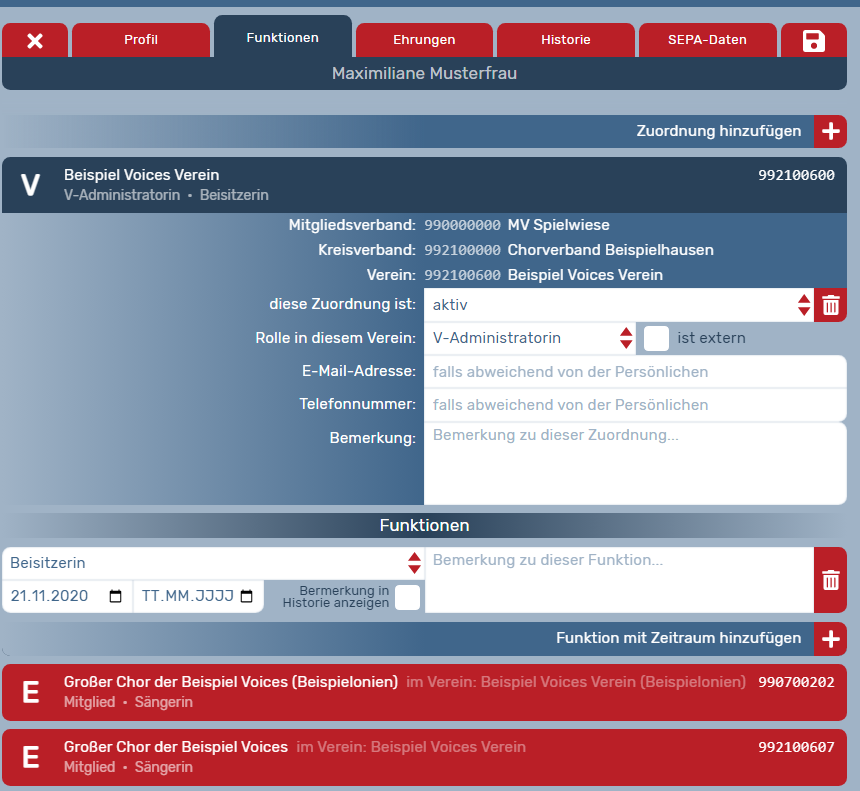
Task: Click the X close icon button
Action: pos(35,41)
